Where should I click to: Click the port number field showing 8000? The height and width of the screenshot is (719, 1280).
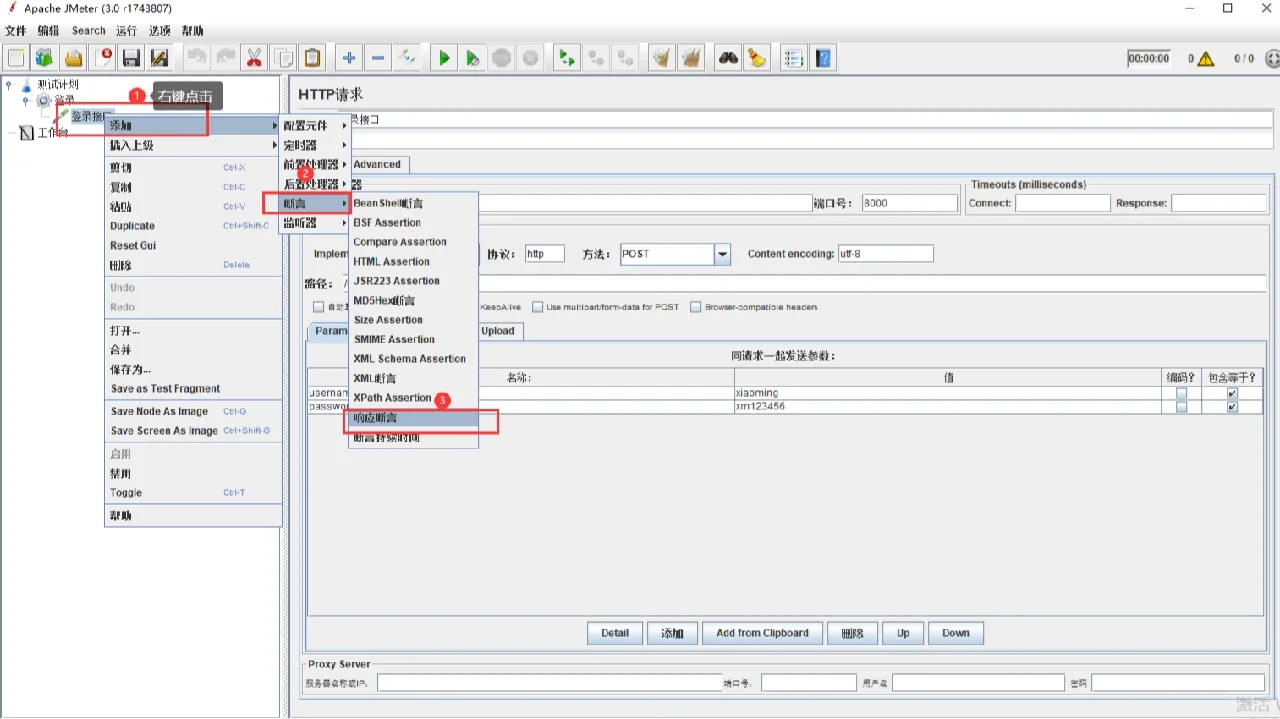tap(910, 203)
